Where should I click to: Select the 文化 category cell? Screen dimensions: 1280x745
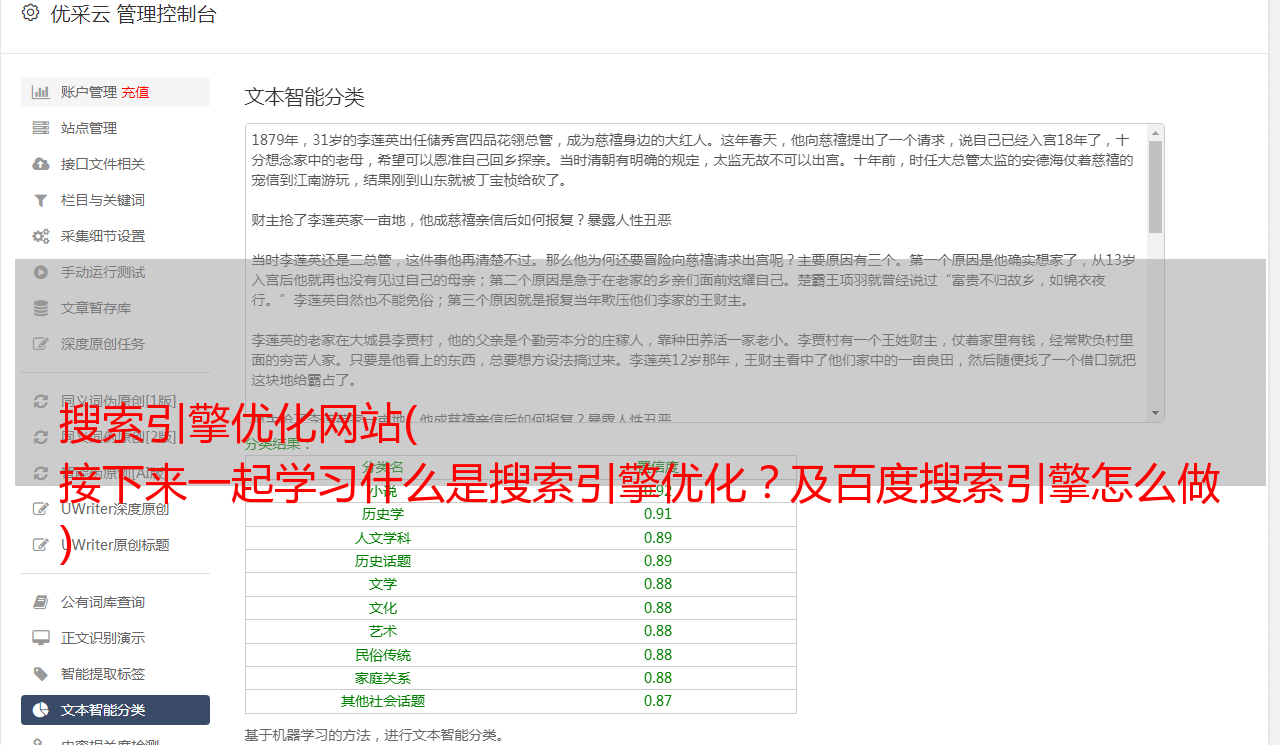383,608
